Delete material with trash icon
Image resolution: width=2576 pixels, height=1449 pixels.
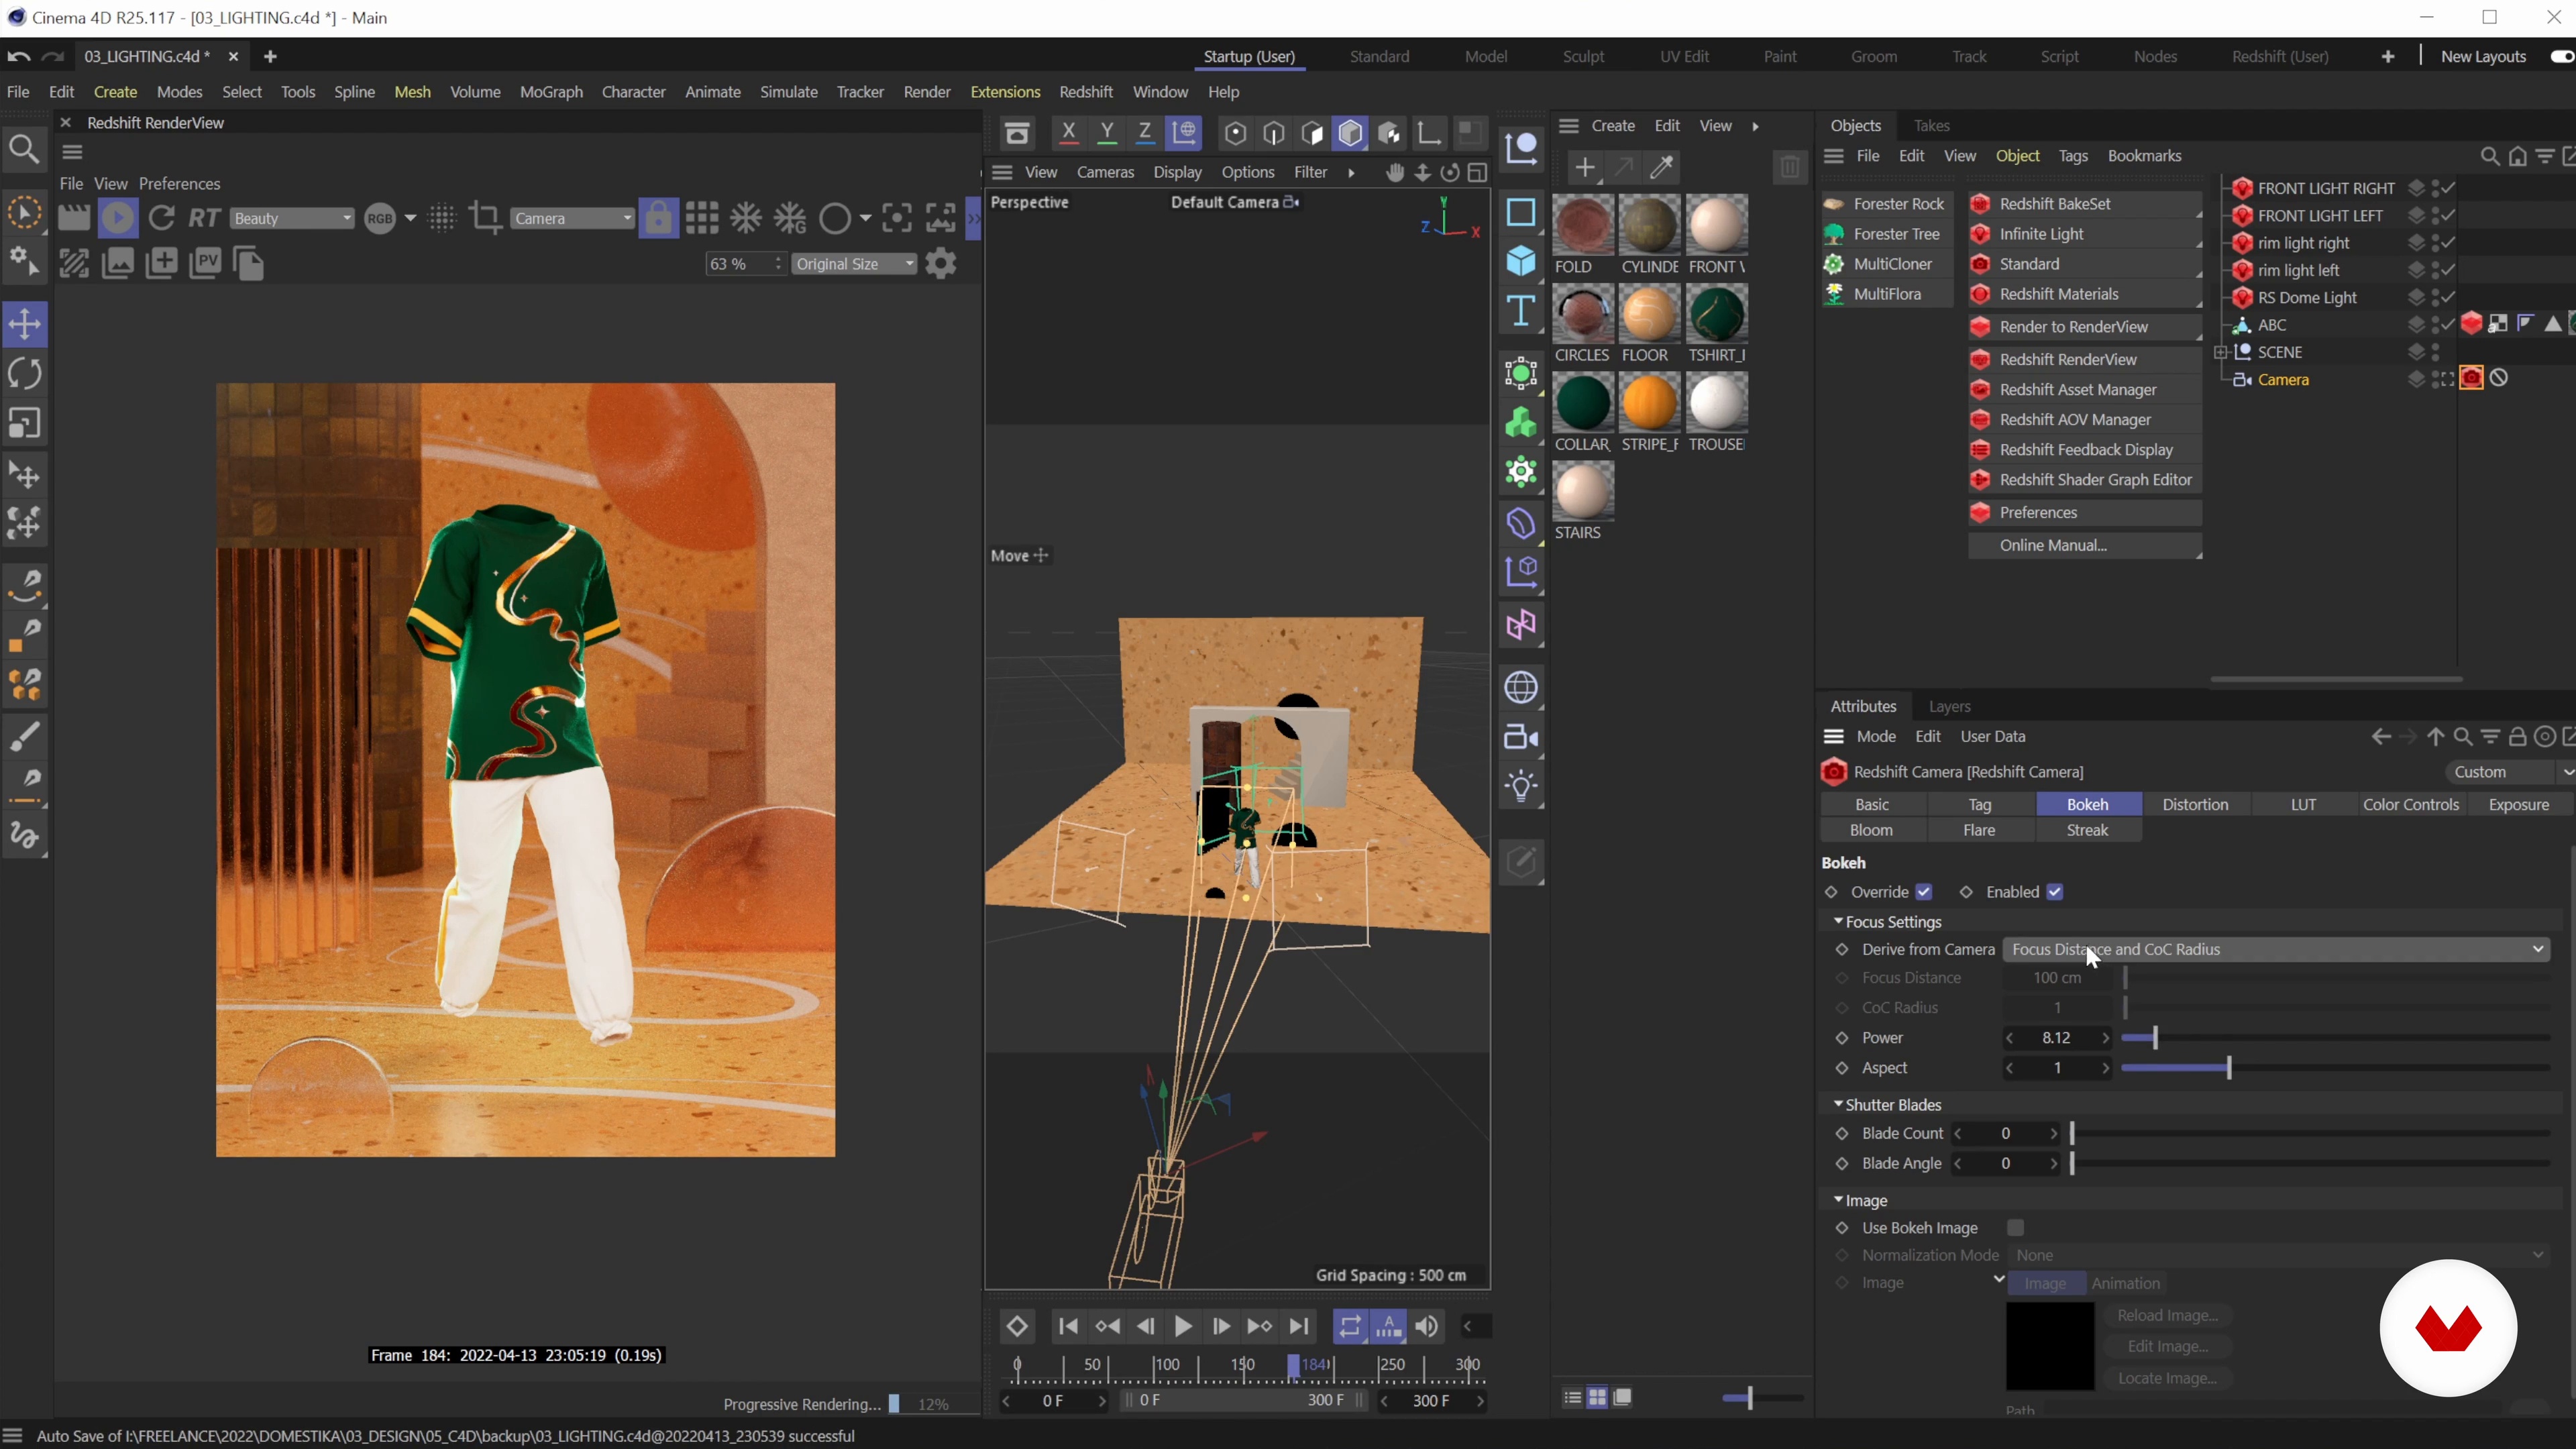(x=1790, y=167)
